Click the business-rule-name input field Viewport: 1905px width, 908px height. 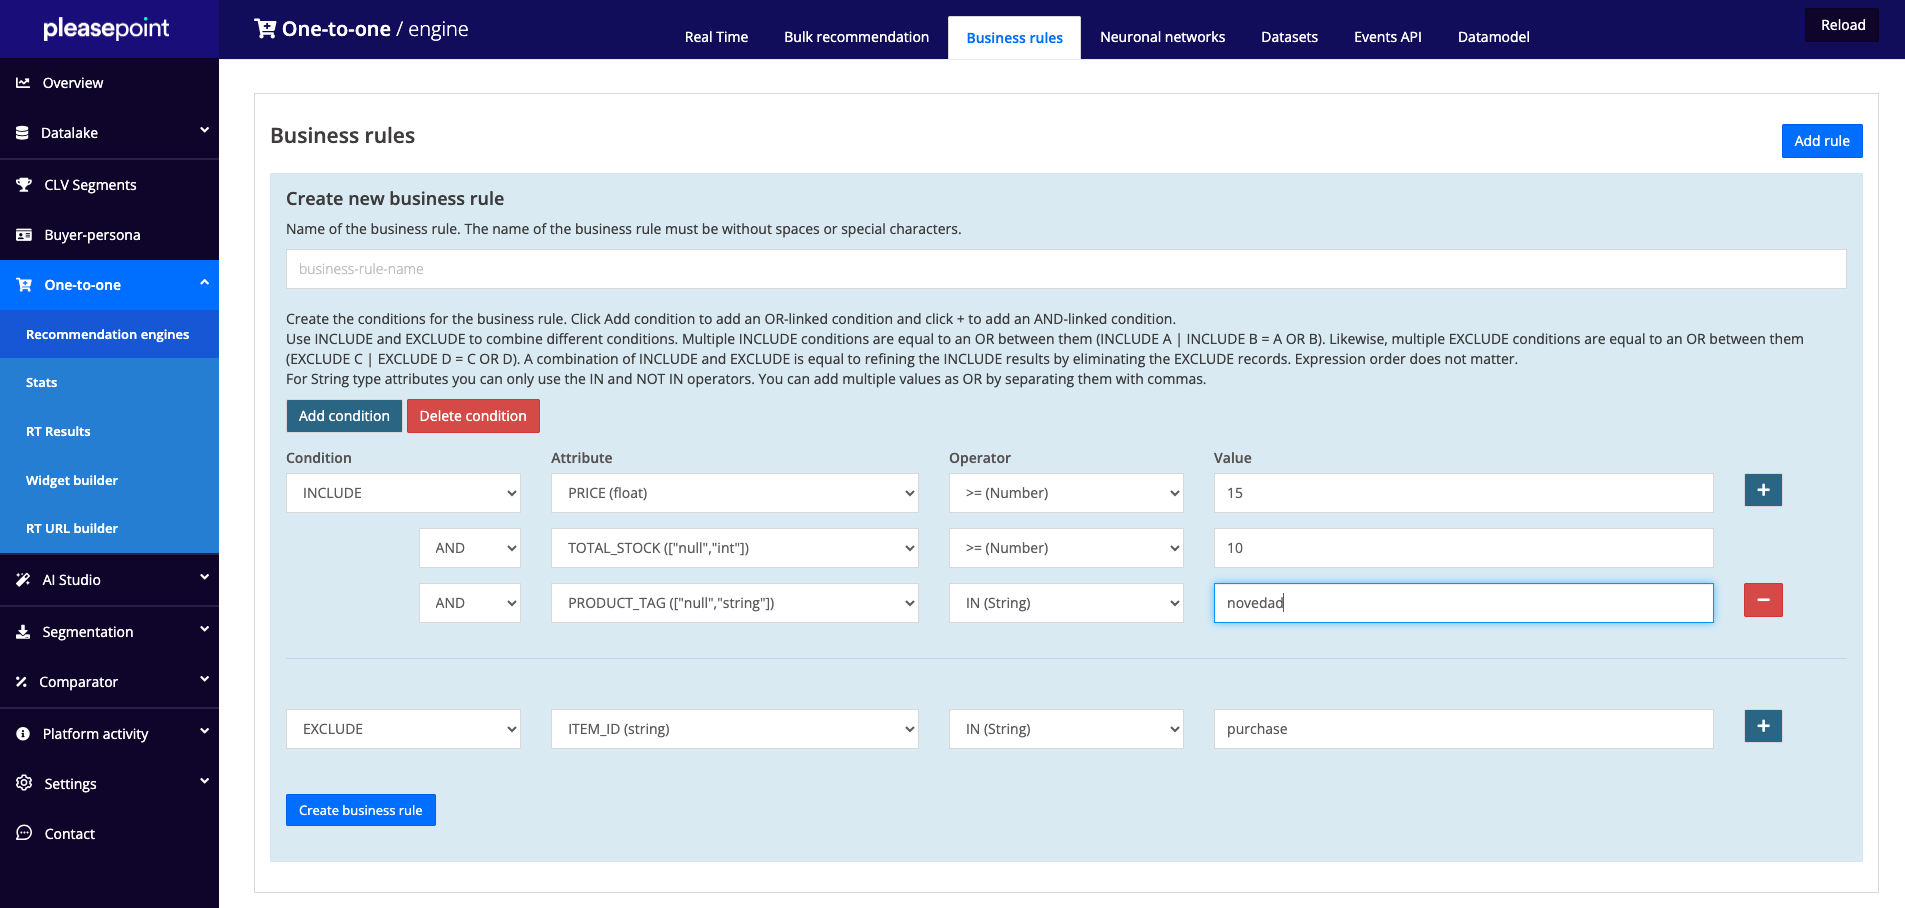pos(1065,269)
